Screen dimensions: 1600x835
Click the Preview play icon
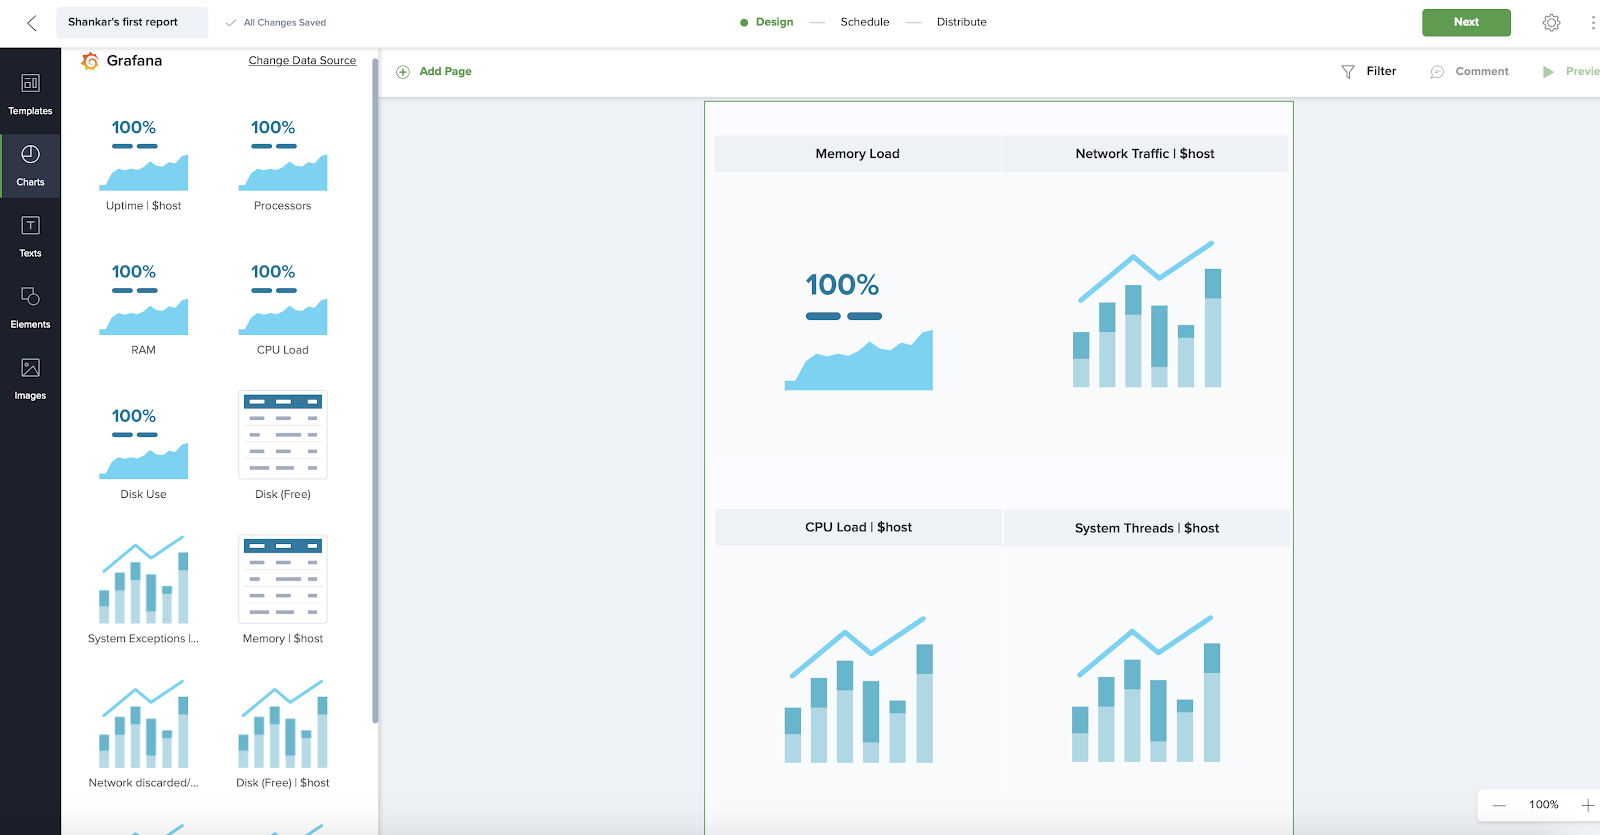1548,72
